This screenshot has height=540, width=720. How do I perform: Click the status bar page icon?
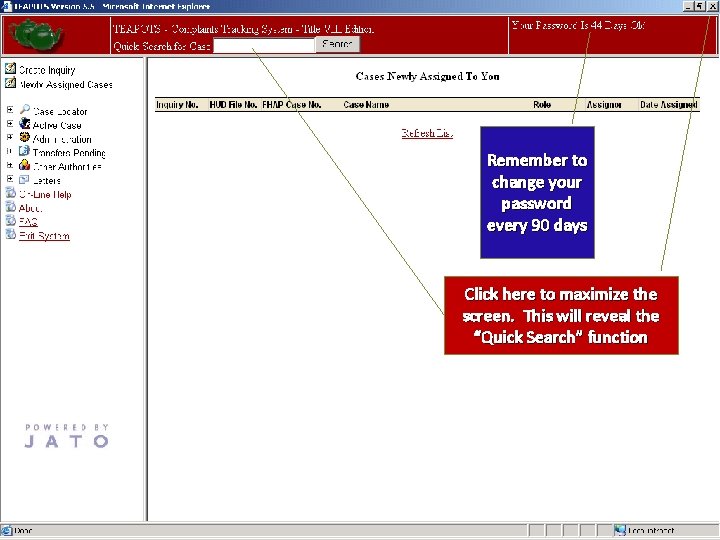tap(6, 531)
